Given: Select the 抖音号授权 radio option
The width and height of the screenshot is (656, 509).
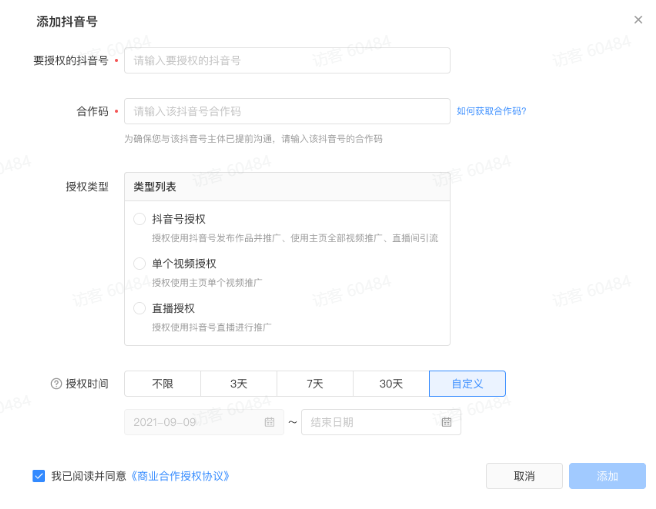Looking at the screenshot, I should (139, 219).
